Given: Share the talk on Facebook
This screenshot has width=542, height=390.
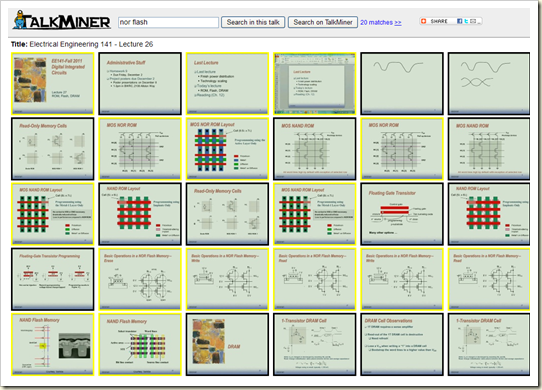Looking at the screenshot, I should (x=459, y=21).
